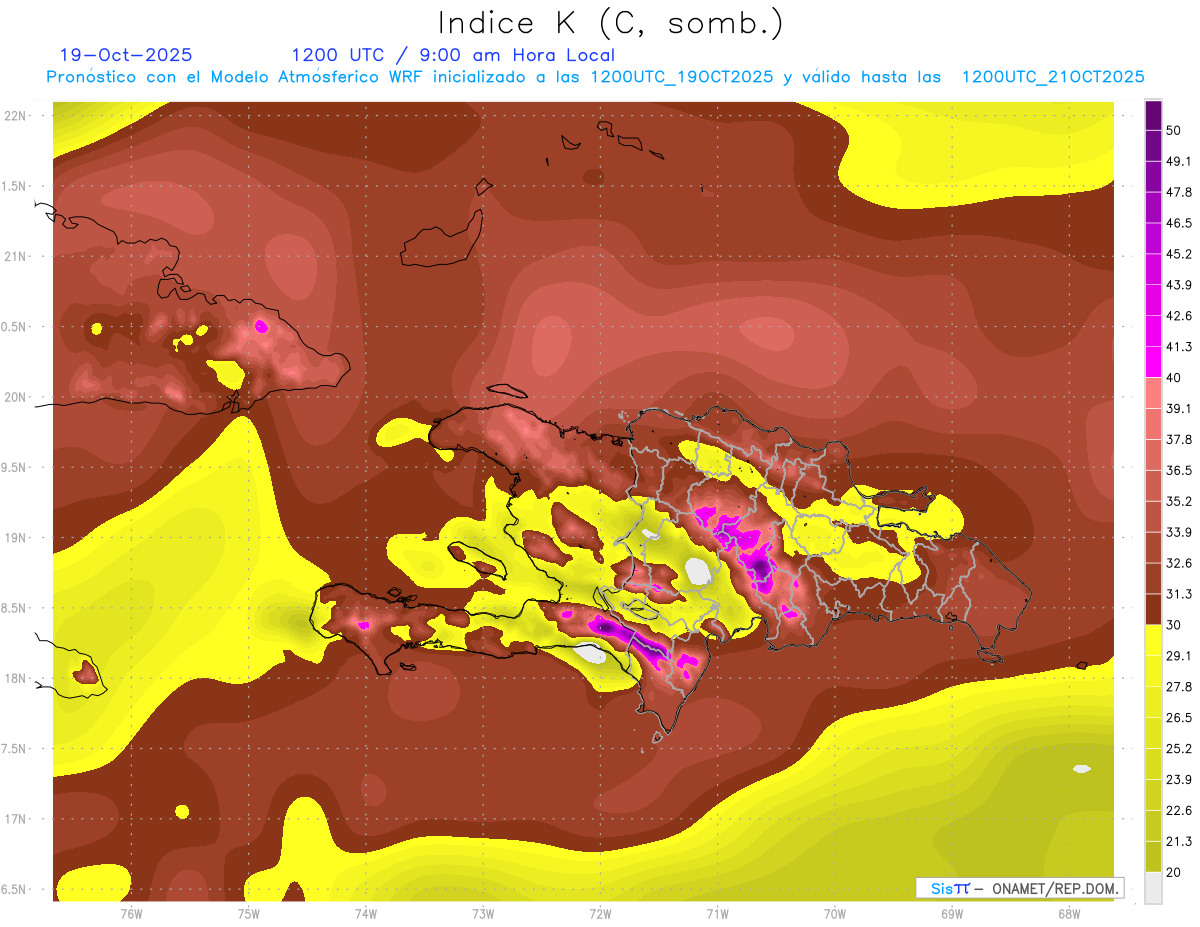Viewport: 1200px width, 927px height.
Task: Click the WRF model forecast validity subtitle
Action: 595,77
